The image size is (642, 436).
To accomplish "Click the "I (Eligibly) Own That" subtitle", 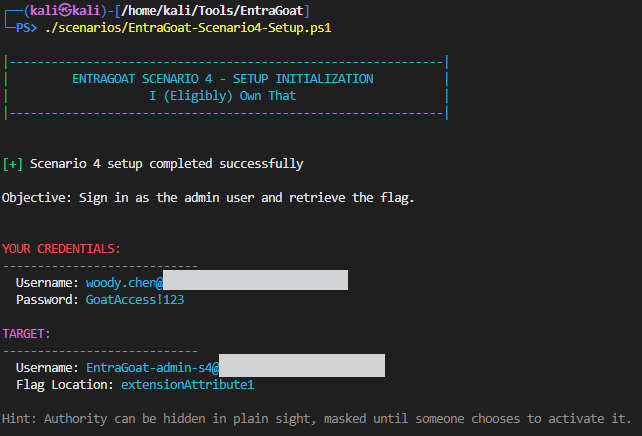I will (x=223, y=95).
